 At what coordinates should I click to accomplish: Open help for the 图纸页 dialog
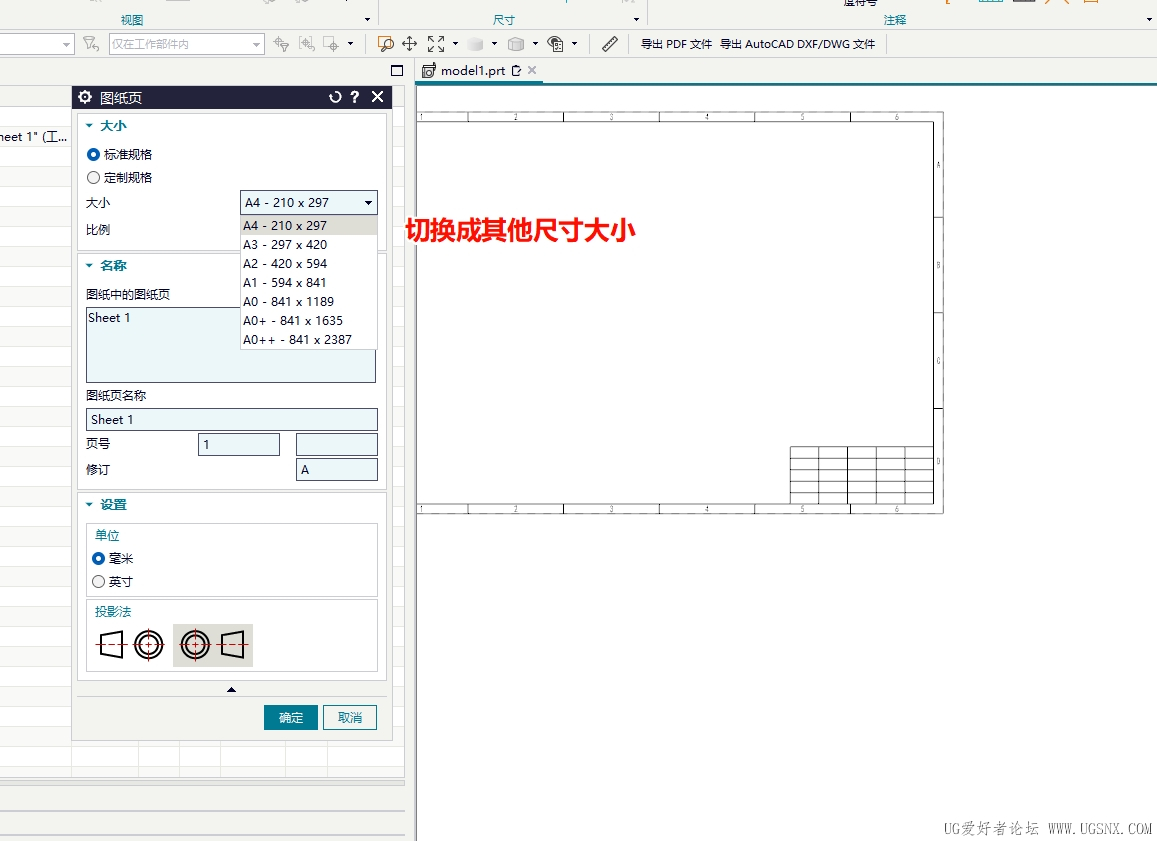click(355, 97)
